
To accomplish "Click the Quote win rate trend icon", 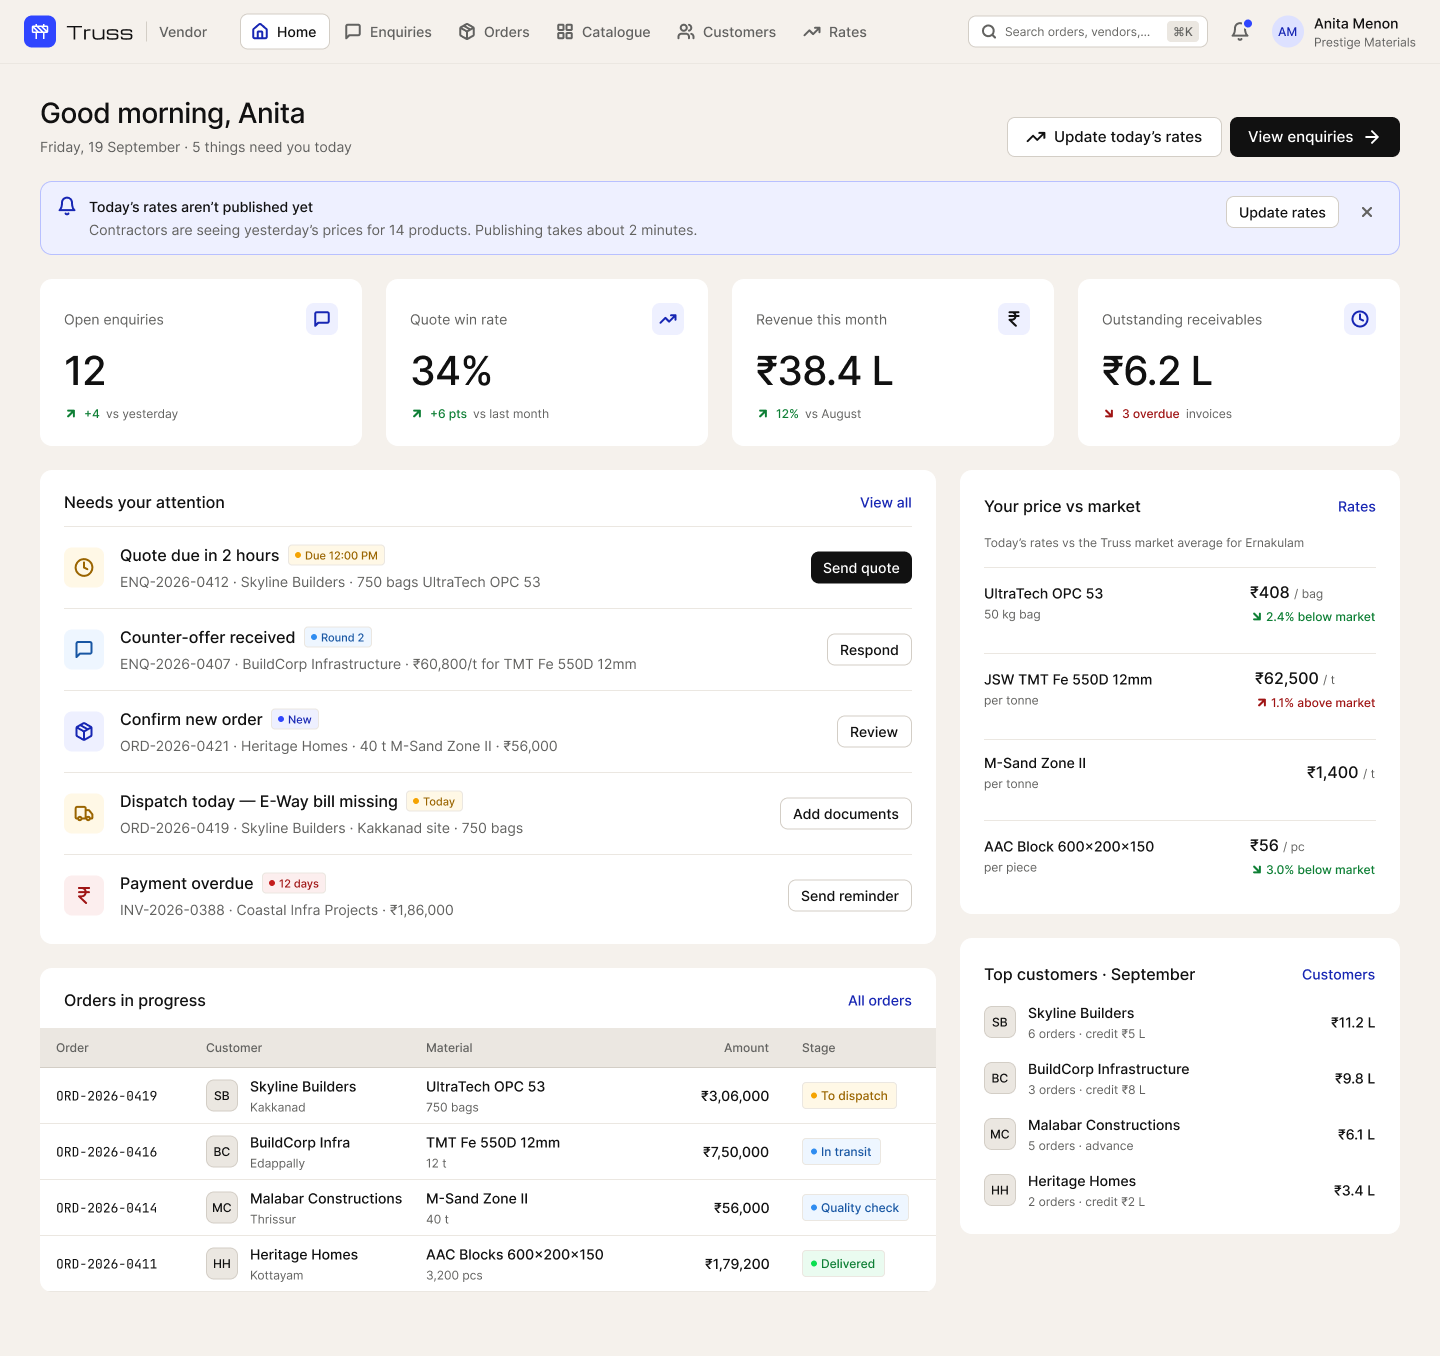I will pos(668,319).
